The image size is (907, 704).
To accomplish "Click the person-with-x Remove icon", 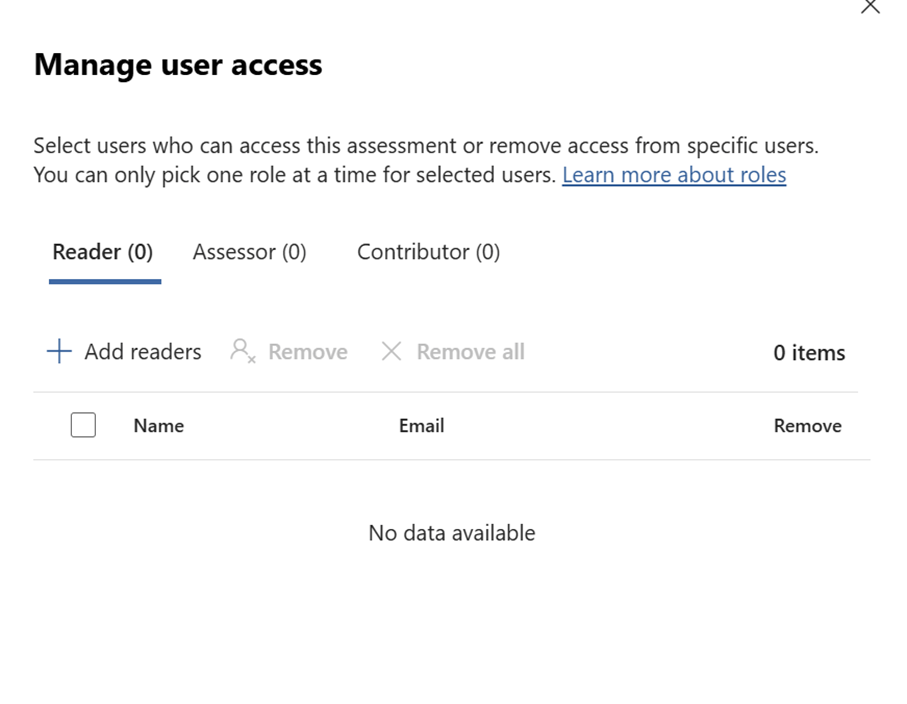I will tap(242, 351).
